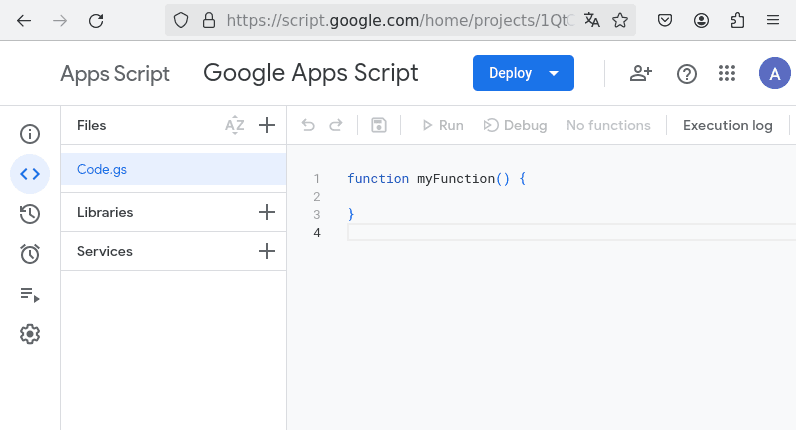Select the Editor code icon in sidebar

30,174
